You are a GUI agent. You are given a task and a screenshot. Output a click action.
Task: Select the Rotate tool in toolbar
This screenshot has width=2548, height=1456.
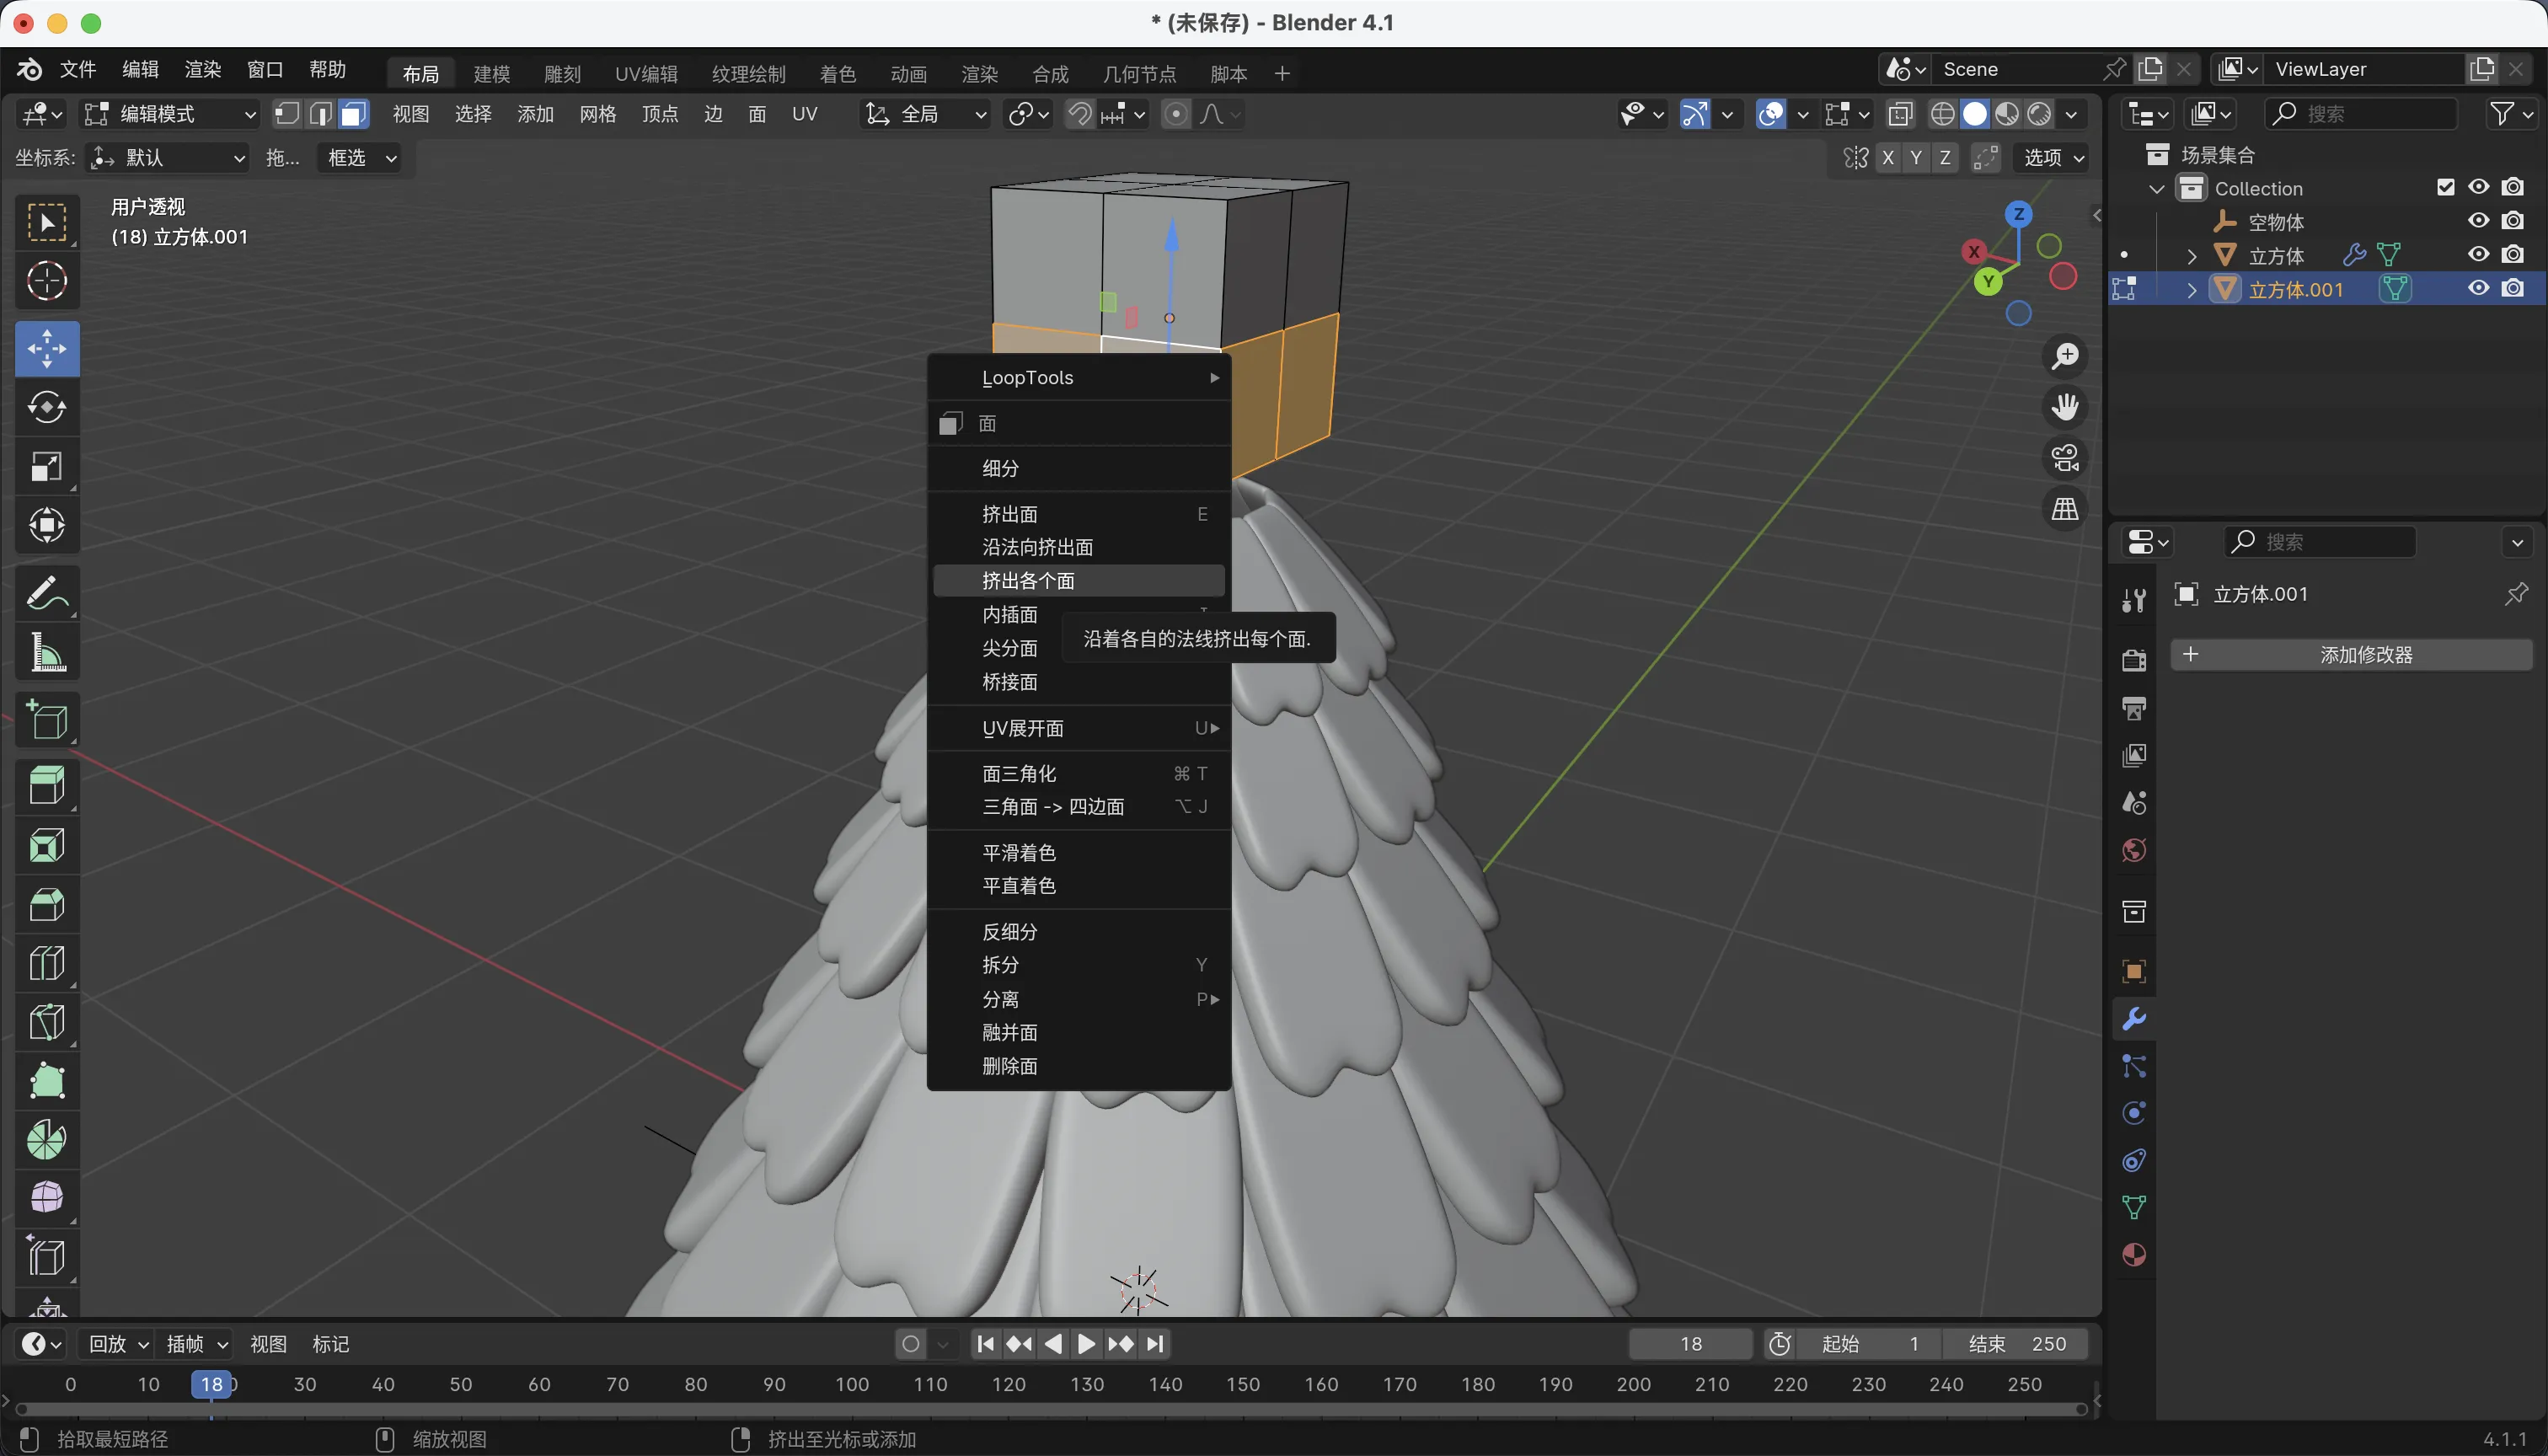pos(46,407)
